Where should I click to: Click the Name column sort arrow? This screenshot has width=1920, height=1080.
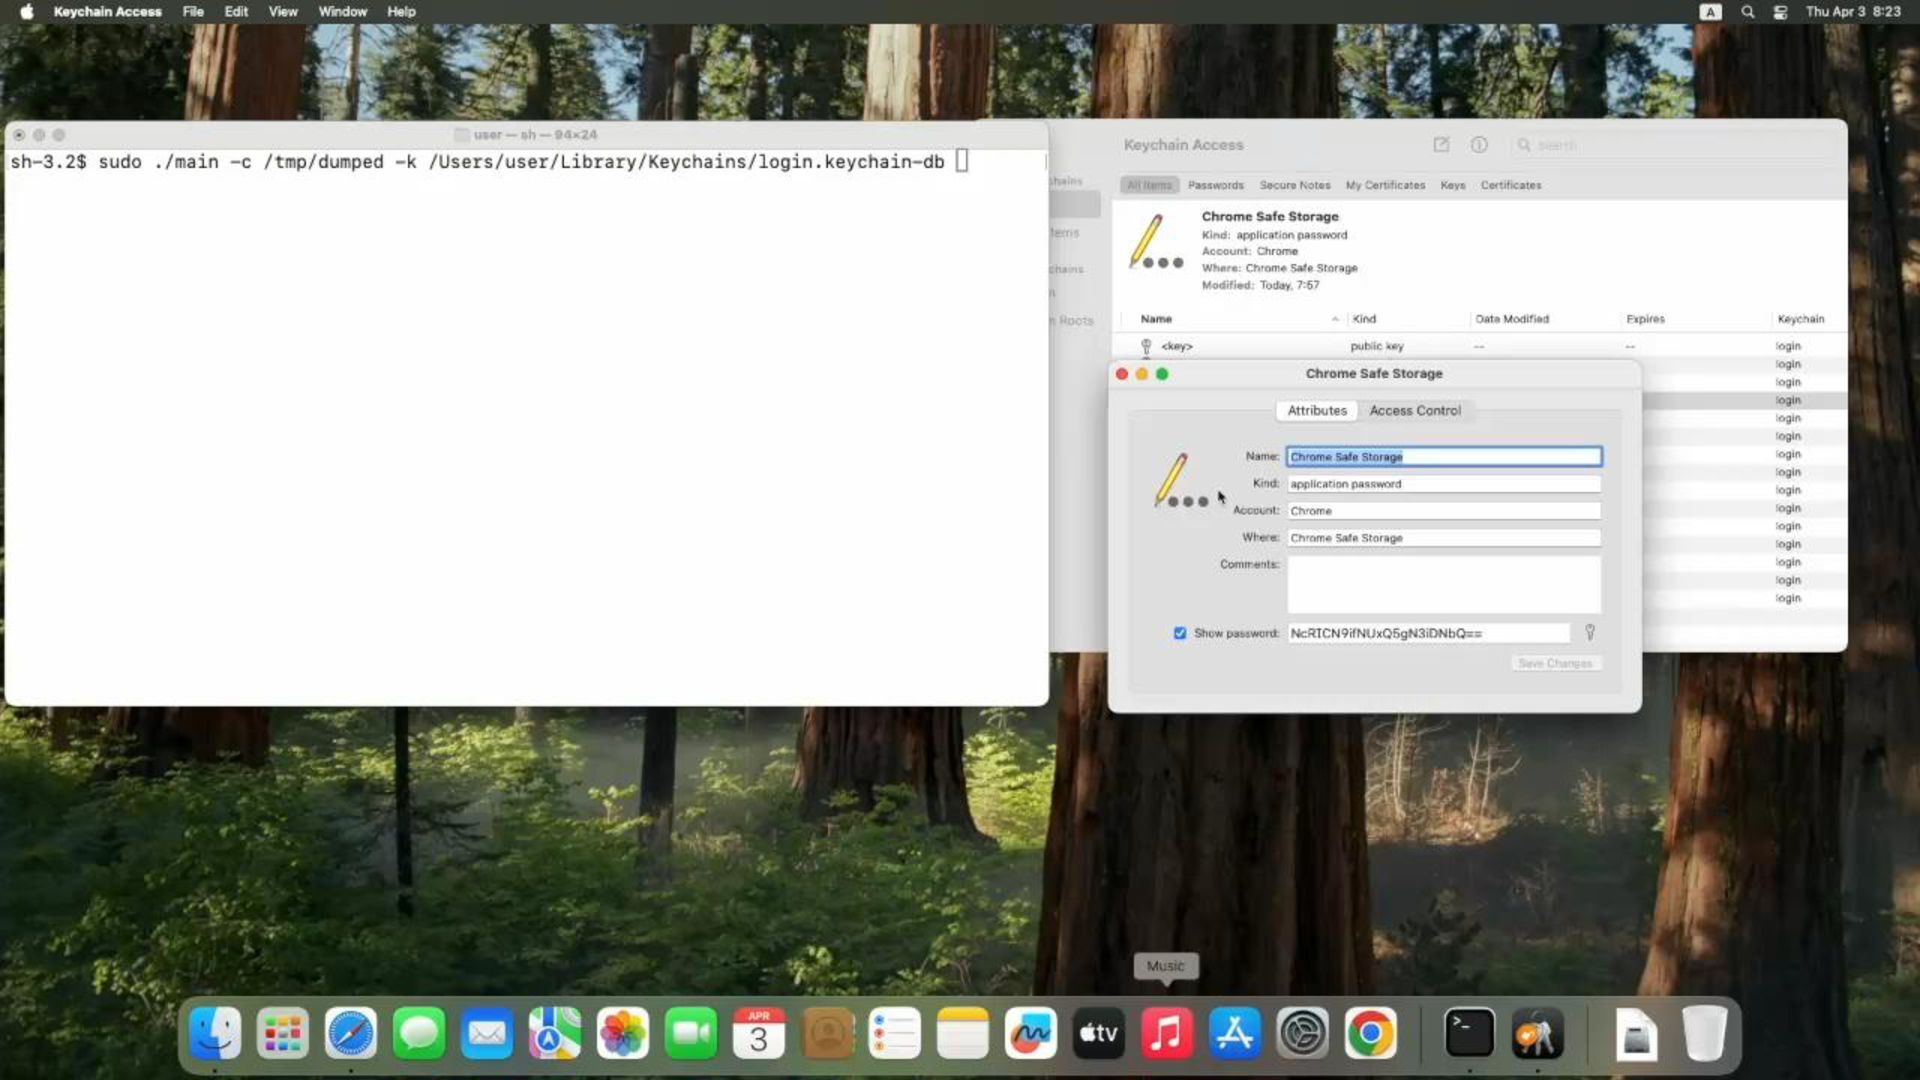point(1335,319)
